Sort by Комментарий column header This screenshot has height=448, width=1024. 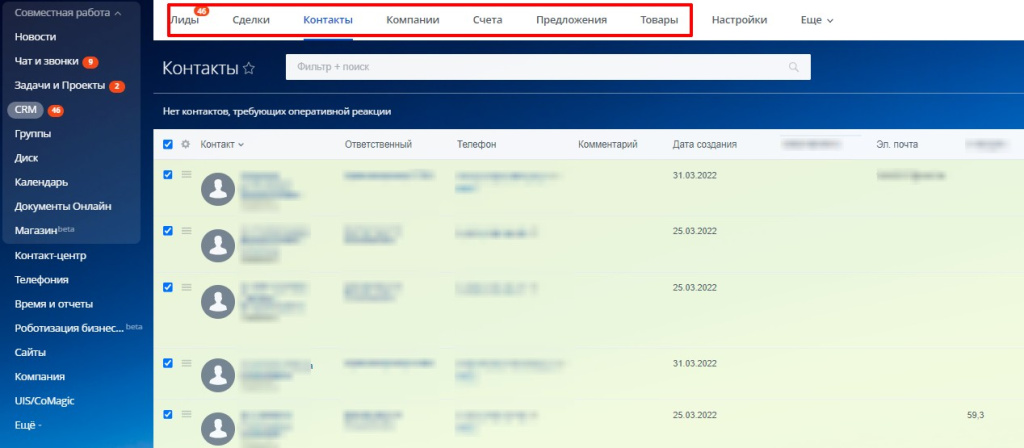(x=608, y=144)
